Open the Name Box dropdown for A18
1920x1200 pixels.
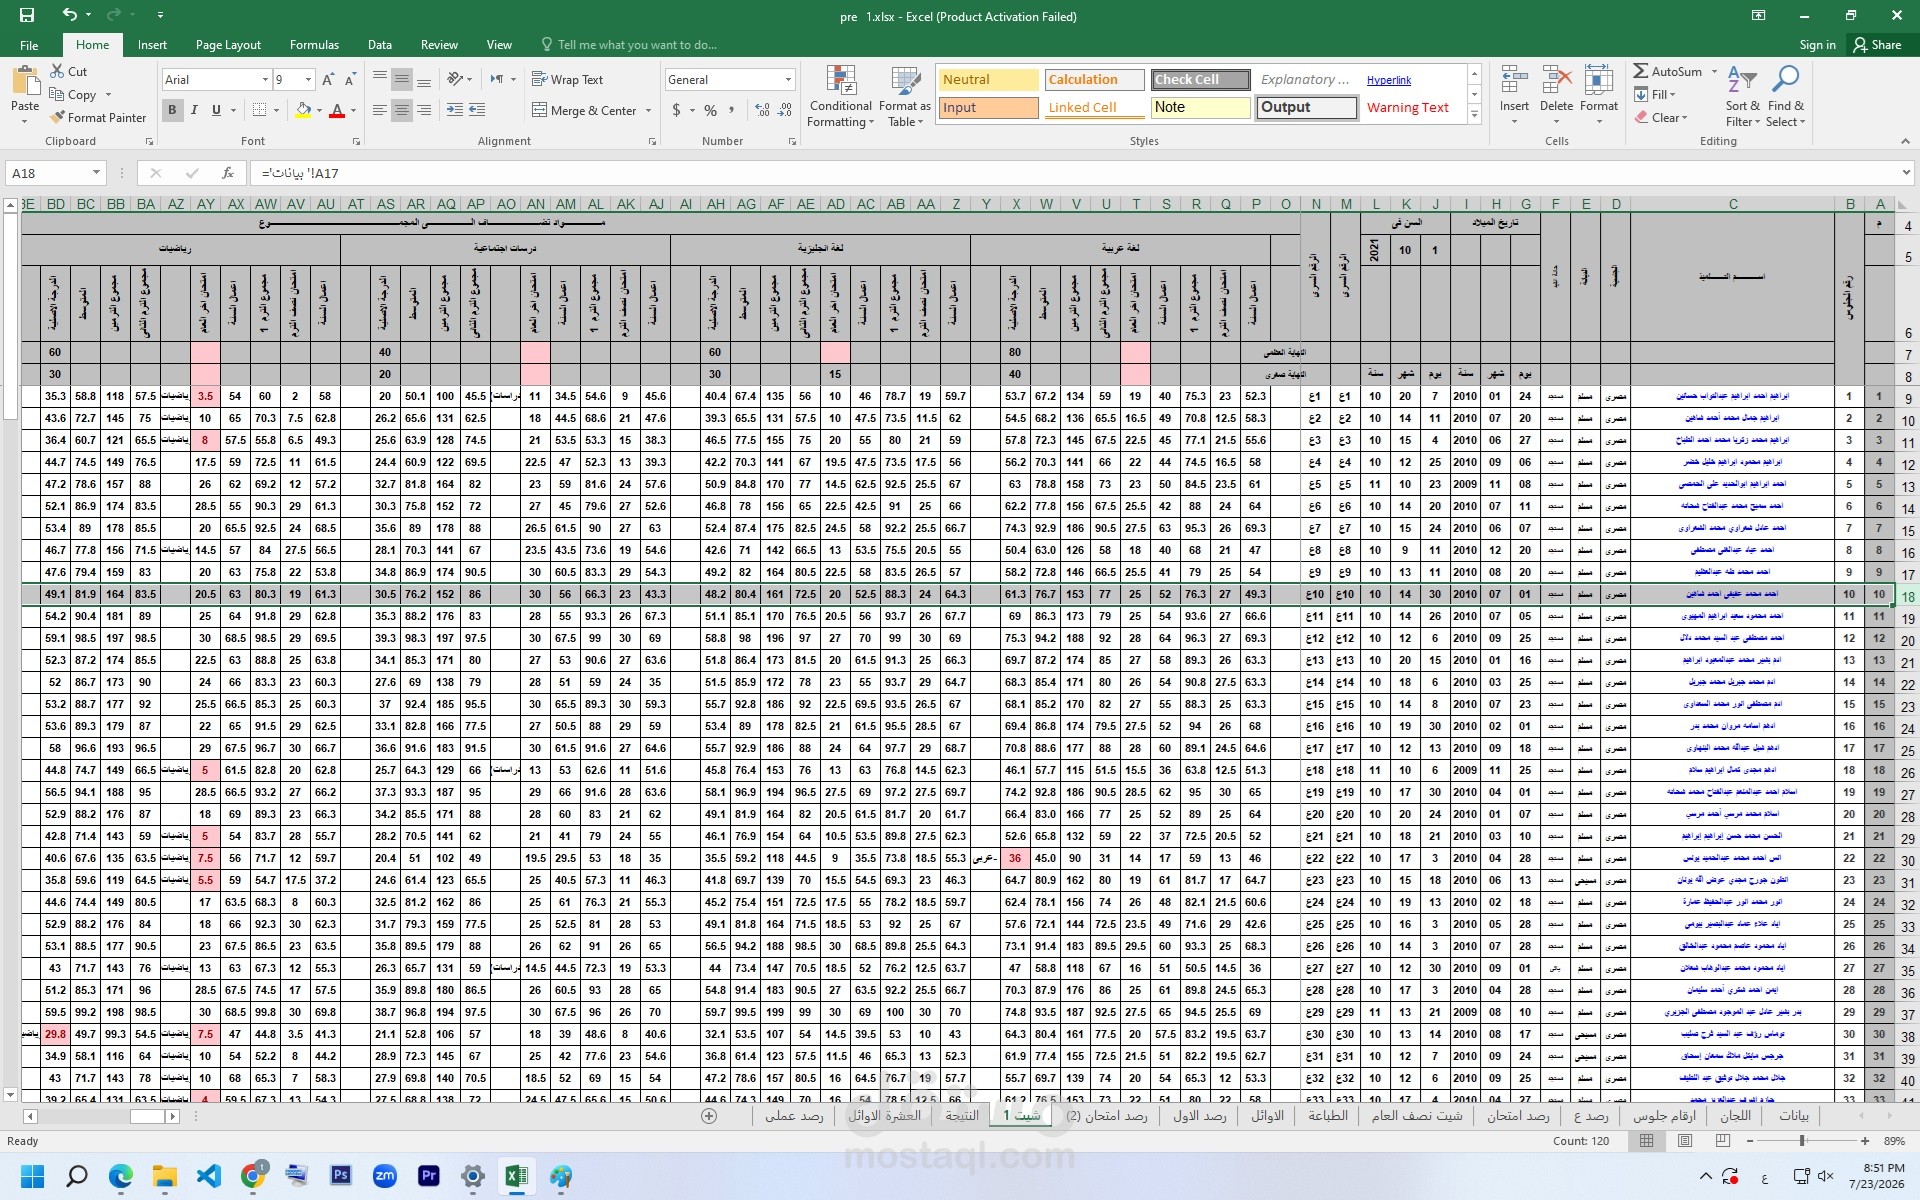[96, 173]
